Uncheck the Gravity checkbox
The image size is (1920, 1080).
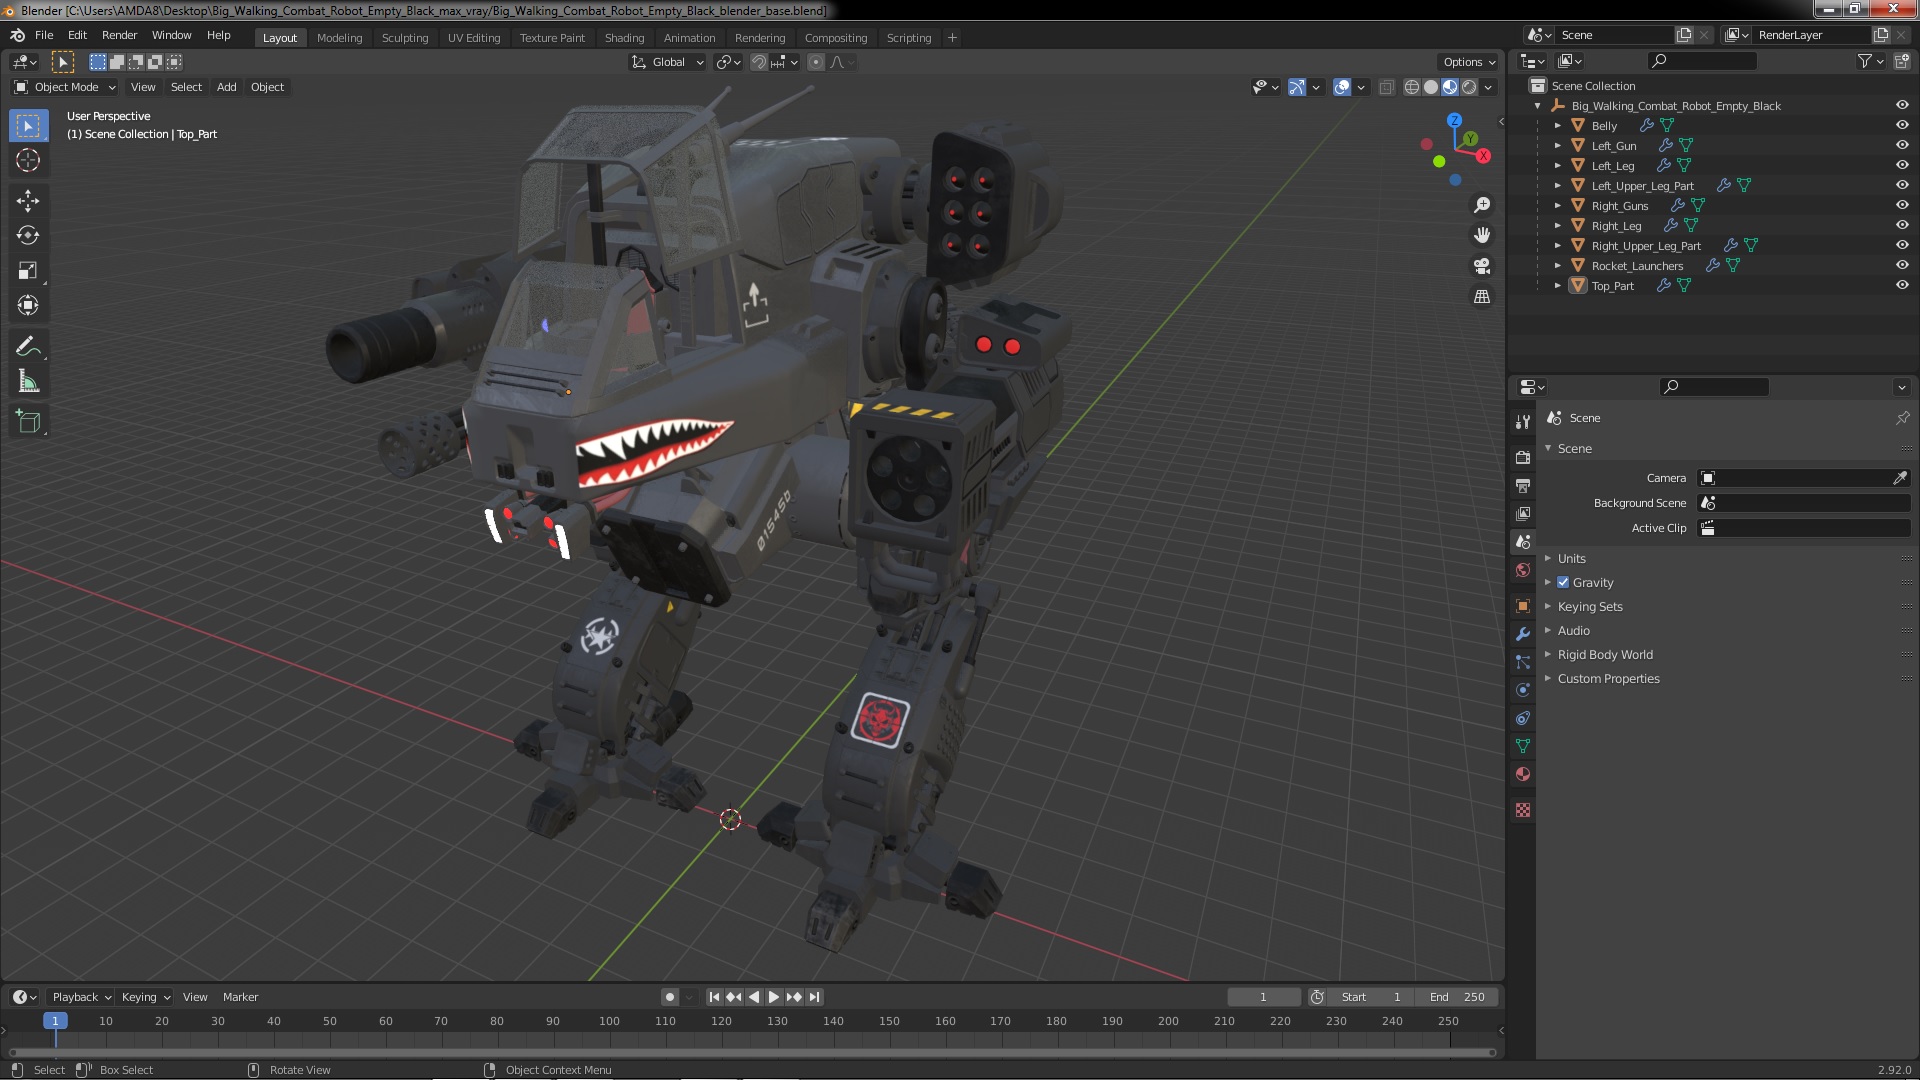point(1563,582)
